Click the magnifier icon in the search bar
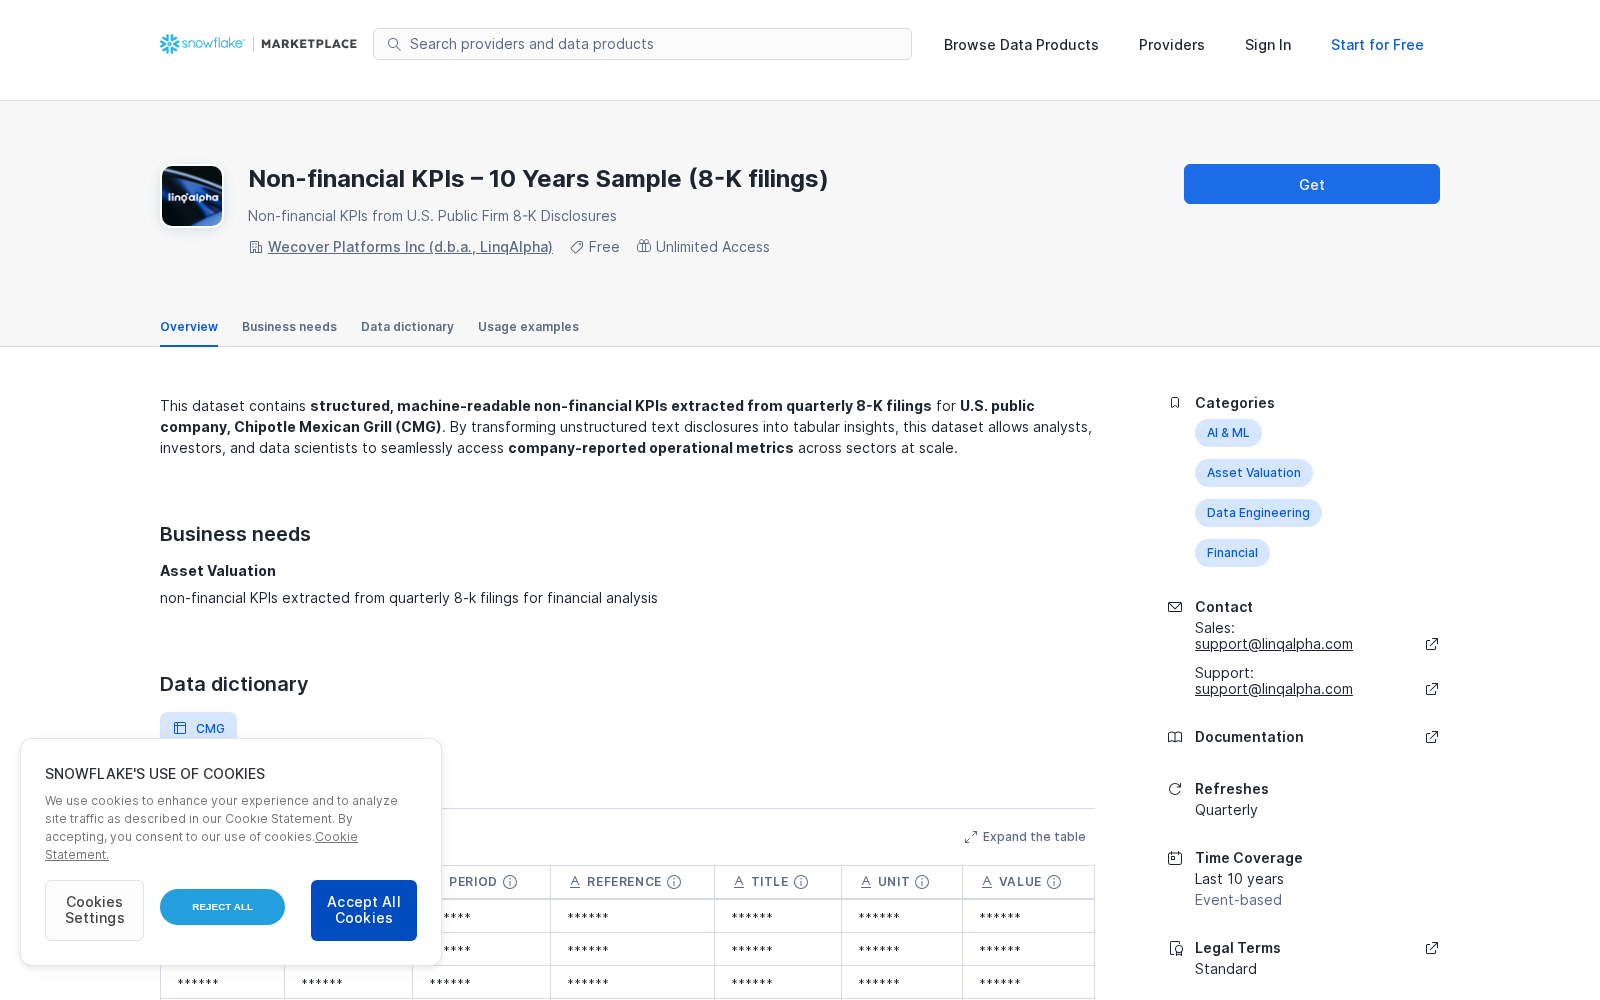The image size is (1600, 1000). [394, 44]
